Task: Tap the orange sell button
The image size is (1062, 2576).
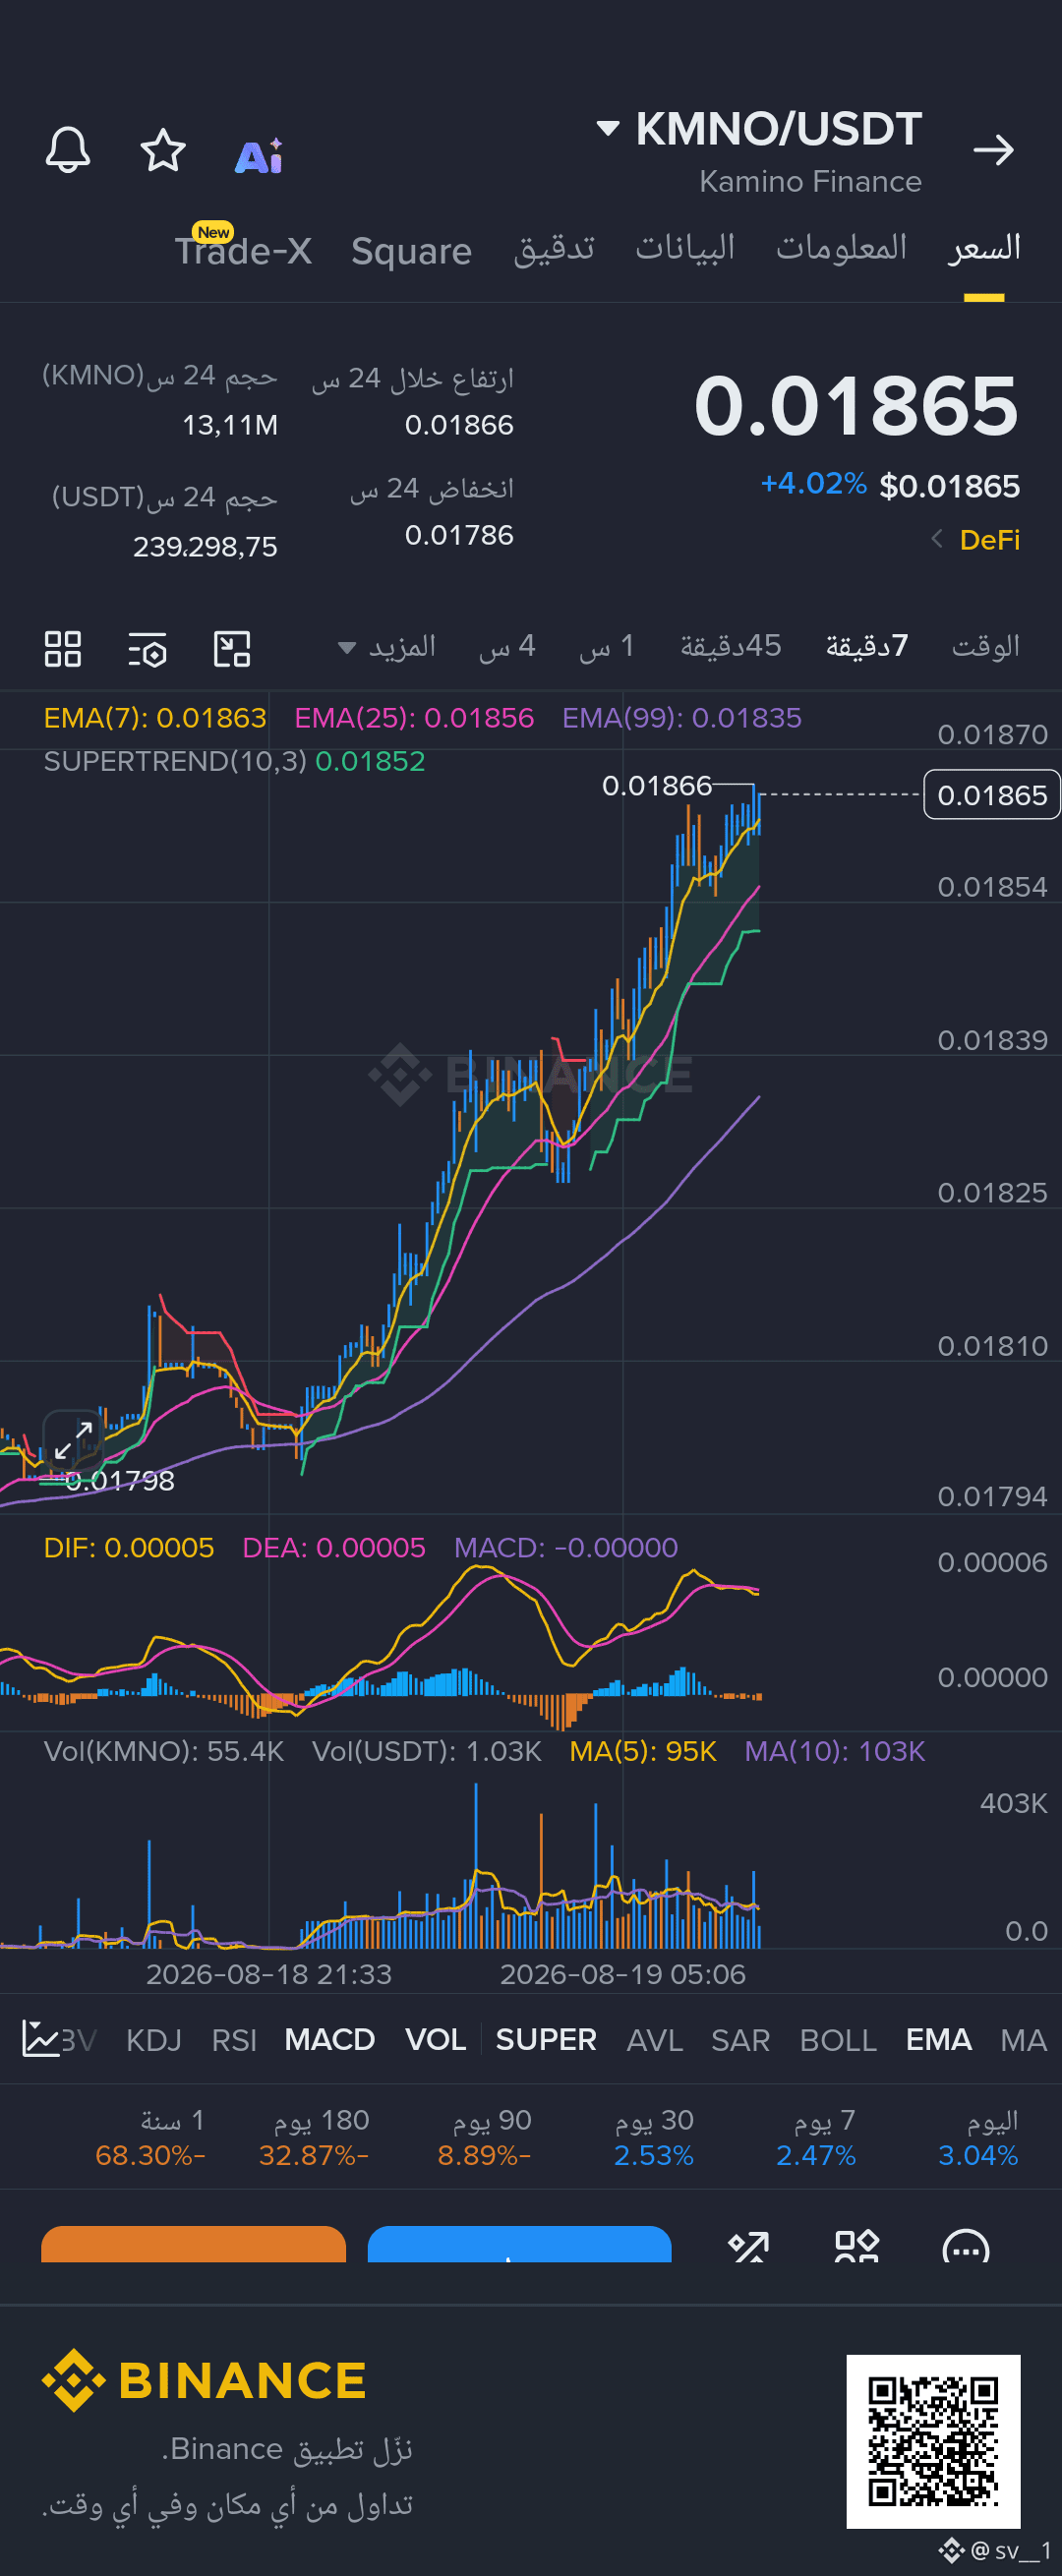Action: pyautogui.click(x=193, y=2244)
